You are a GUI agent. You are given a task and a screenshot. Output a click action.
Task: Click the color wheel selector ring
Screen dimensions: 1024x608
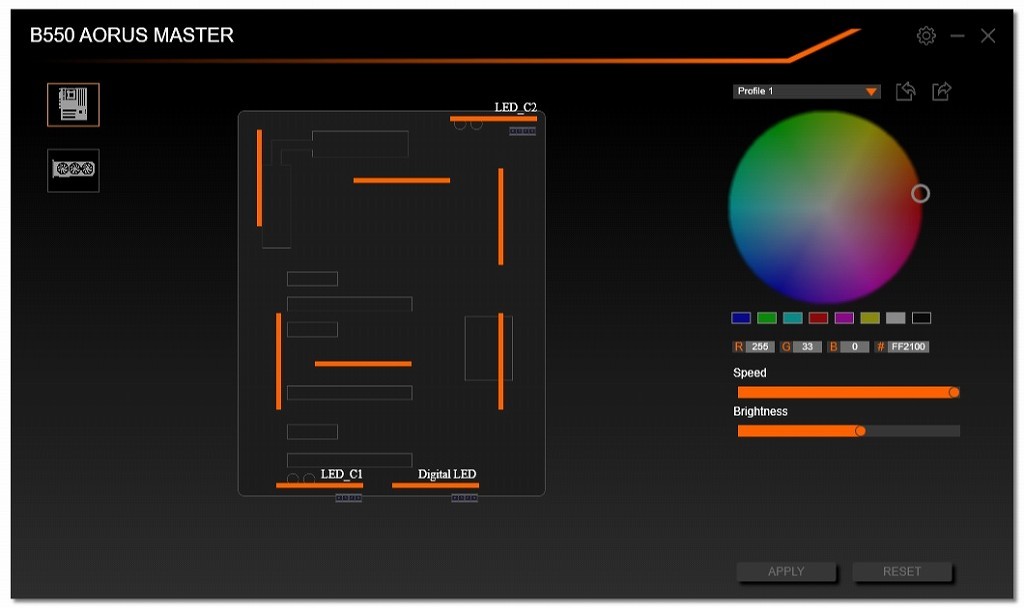[x=920, y=193]
